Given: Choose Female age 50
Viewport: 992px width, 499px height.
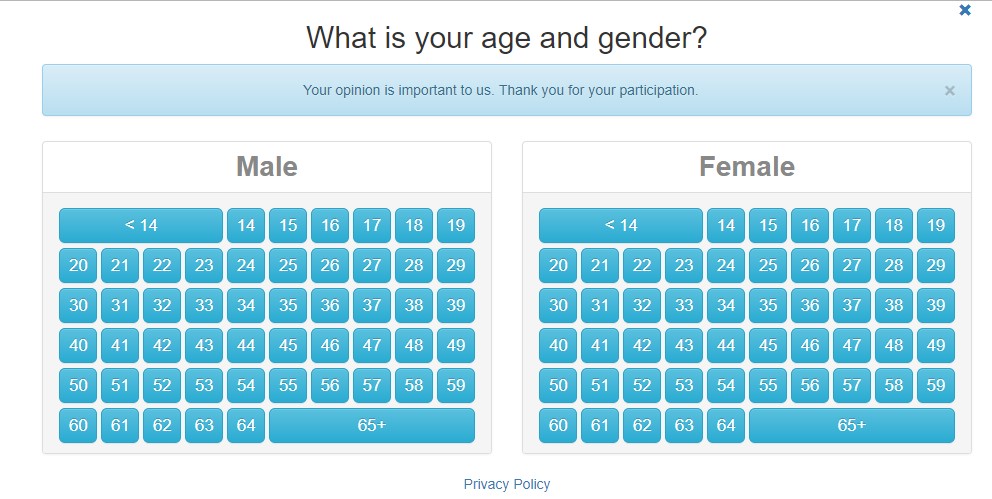Looking at the screenshot, I should tap(558, 385).
